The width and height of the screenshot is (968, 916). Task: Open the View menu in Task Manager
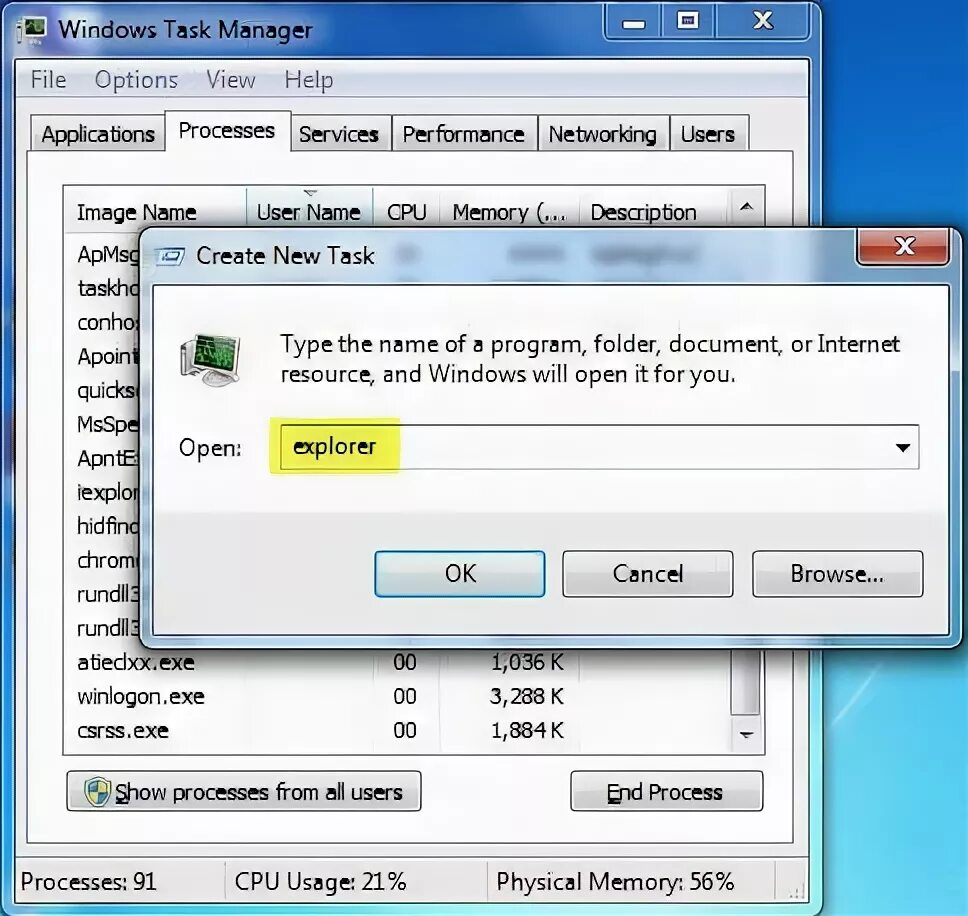click(x=231, y=80)
